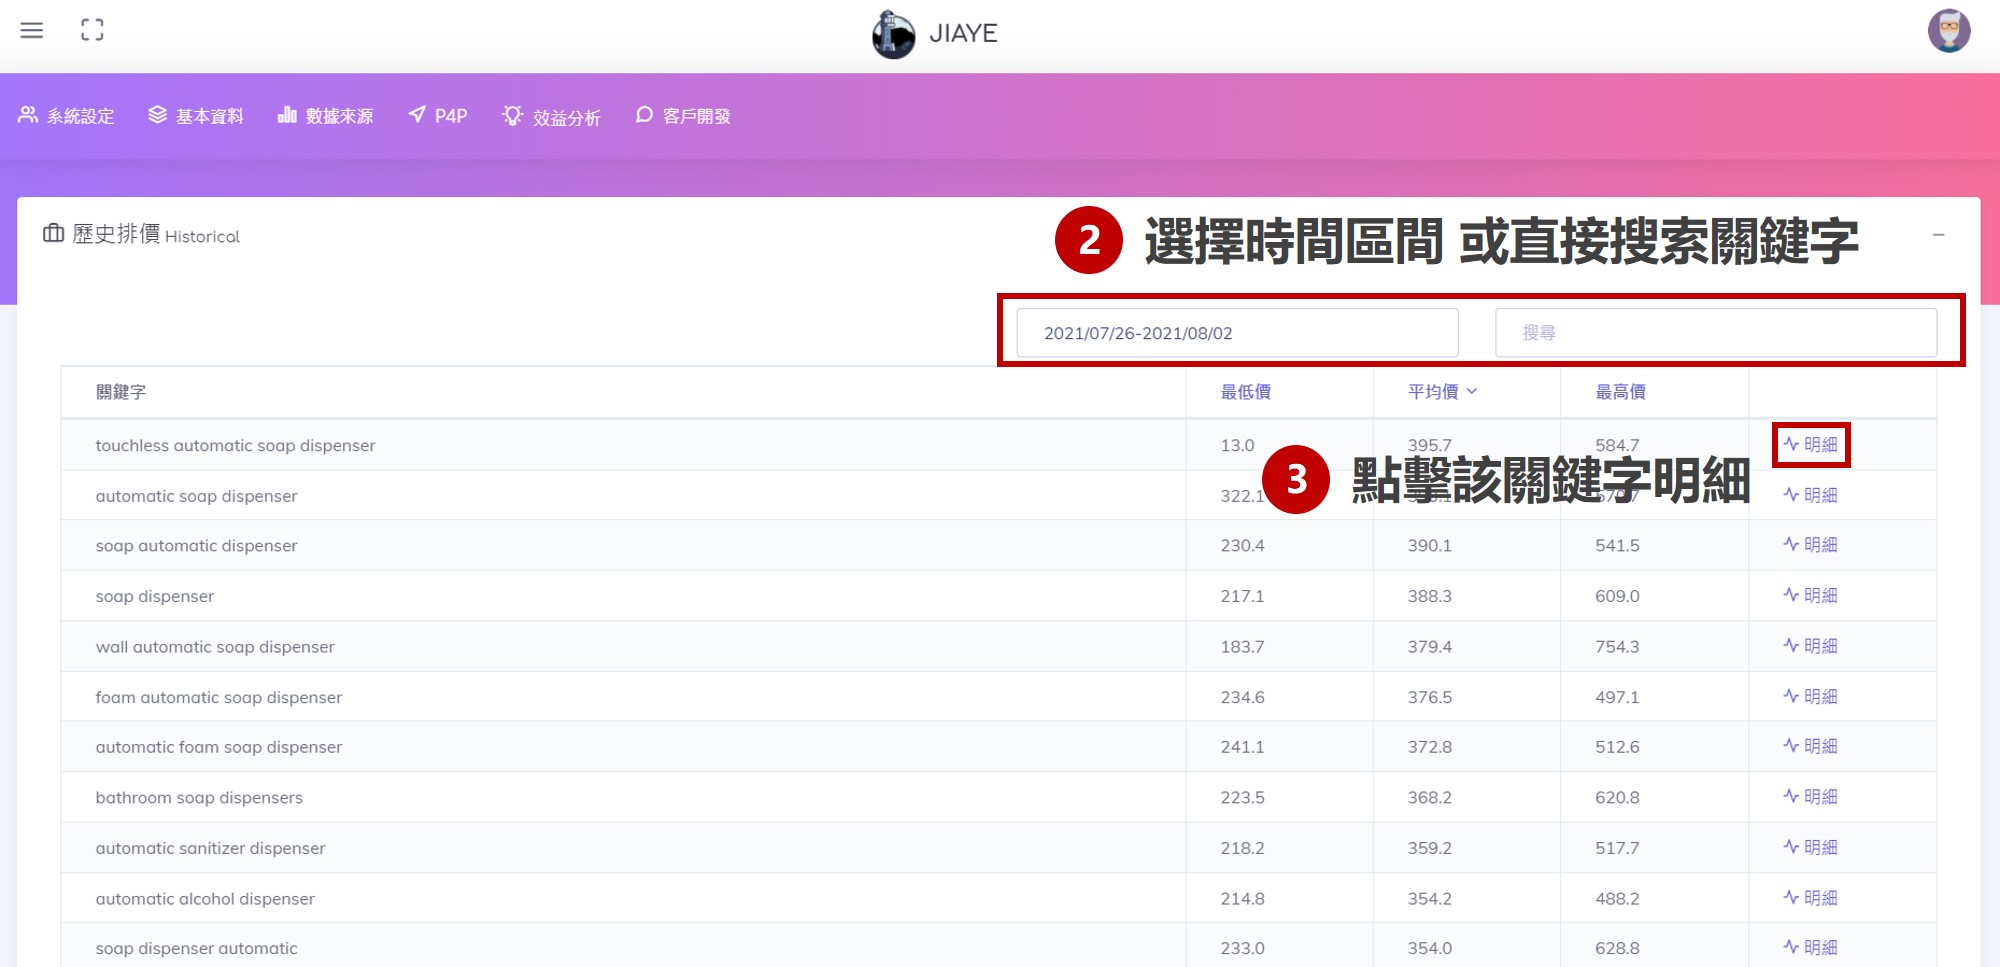Open the 客戶開發 menu
2000x967 pixels.
[683, 116]
